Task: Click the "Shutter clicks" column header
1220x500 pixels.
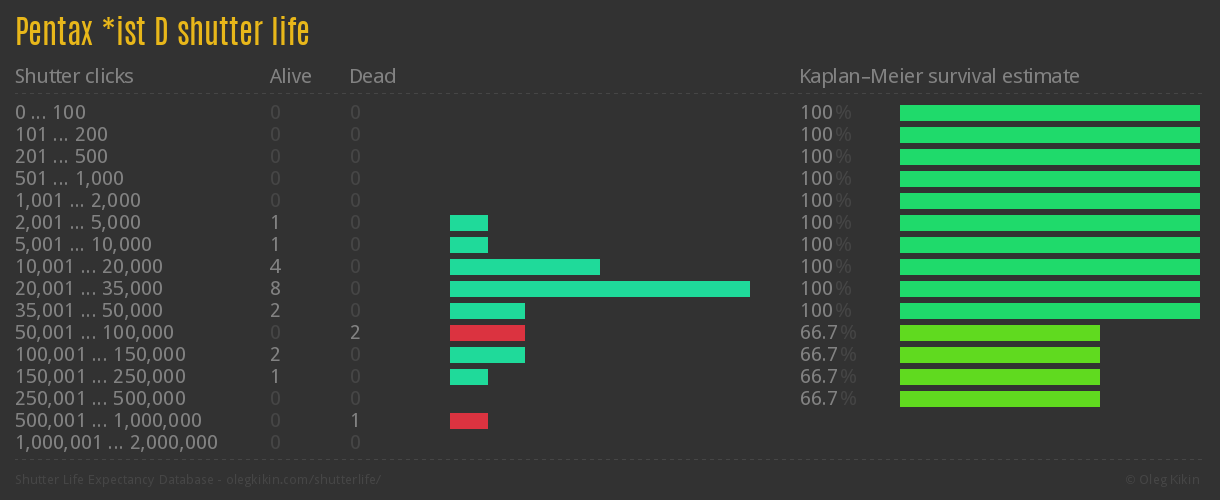Action: click(74, 76)
